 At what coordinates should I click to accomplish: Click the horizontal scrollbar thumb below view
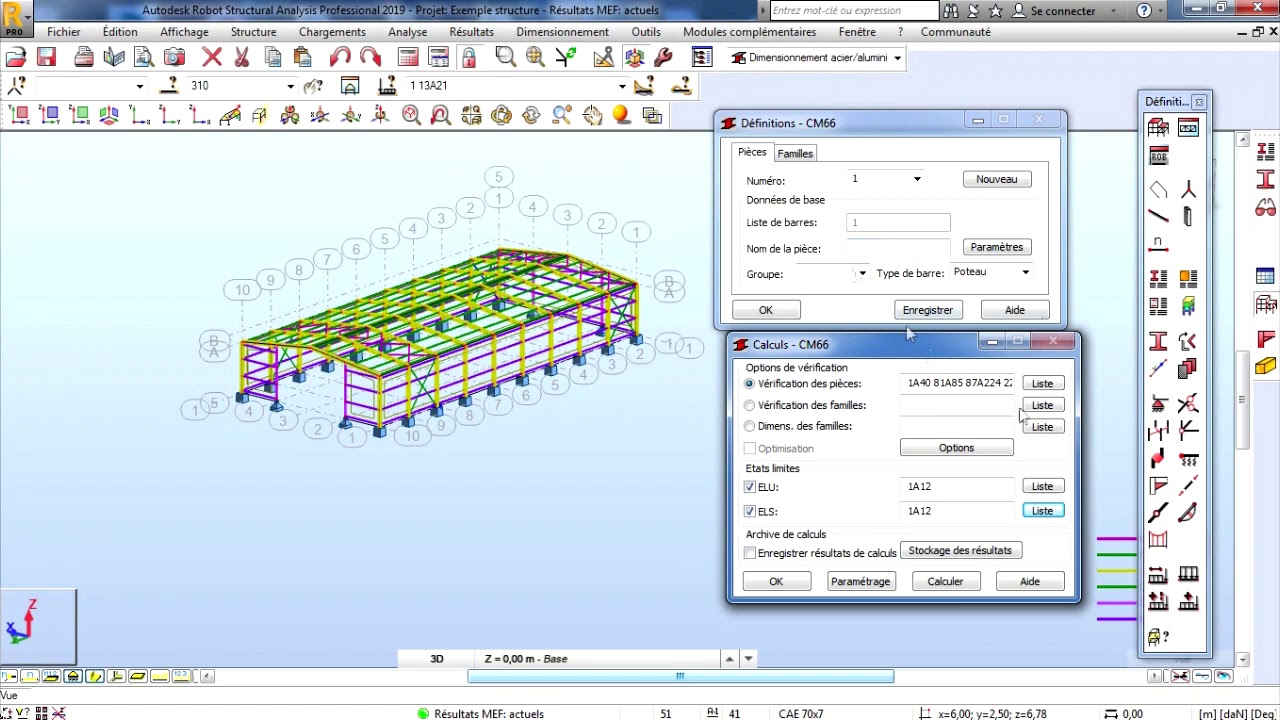pos(680,676)
